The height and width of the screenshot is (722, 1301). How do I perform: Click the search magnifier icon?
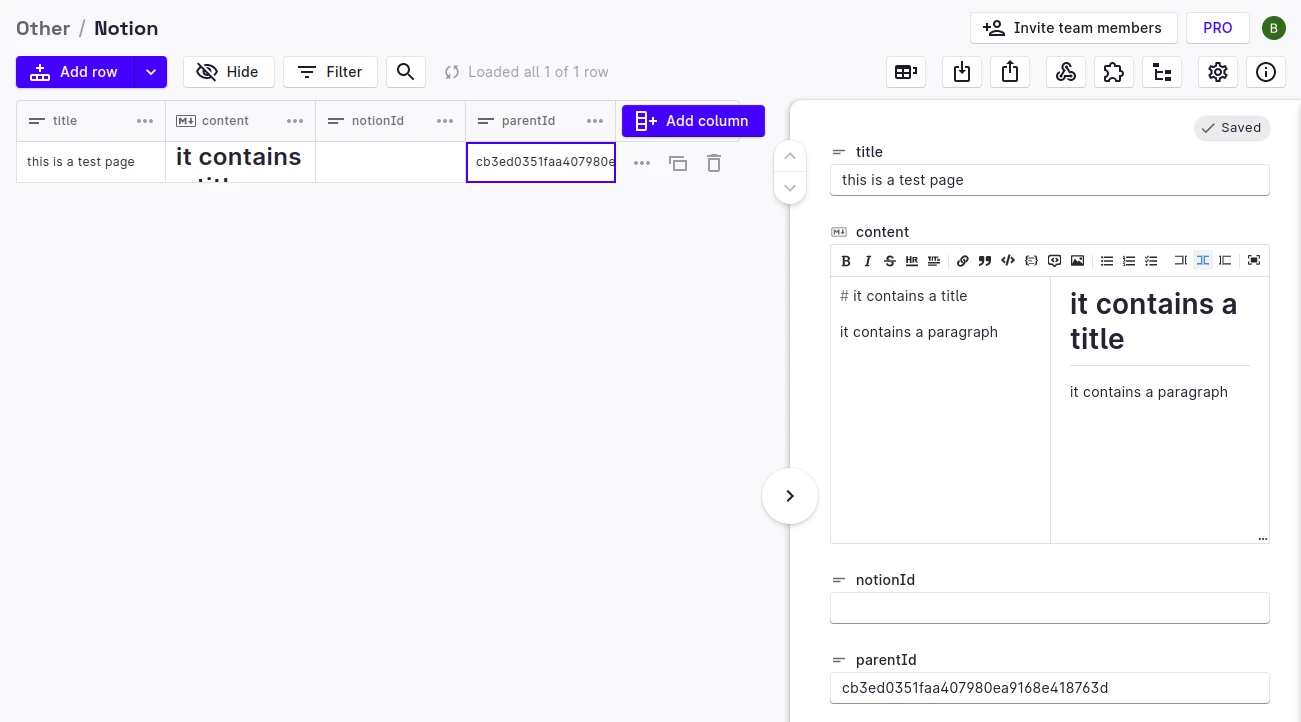click(x=406, y=72)
